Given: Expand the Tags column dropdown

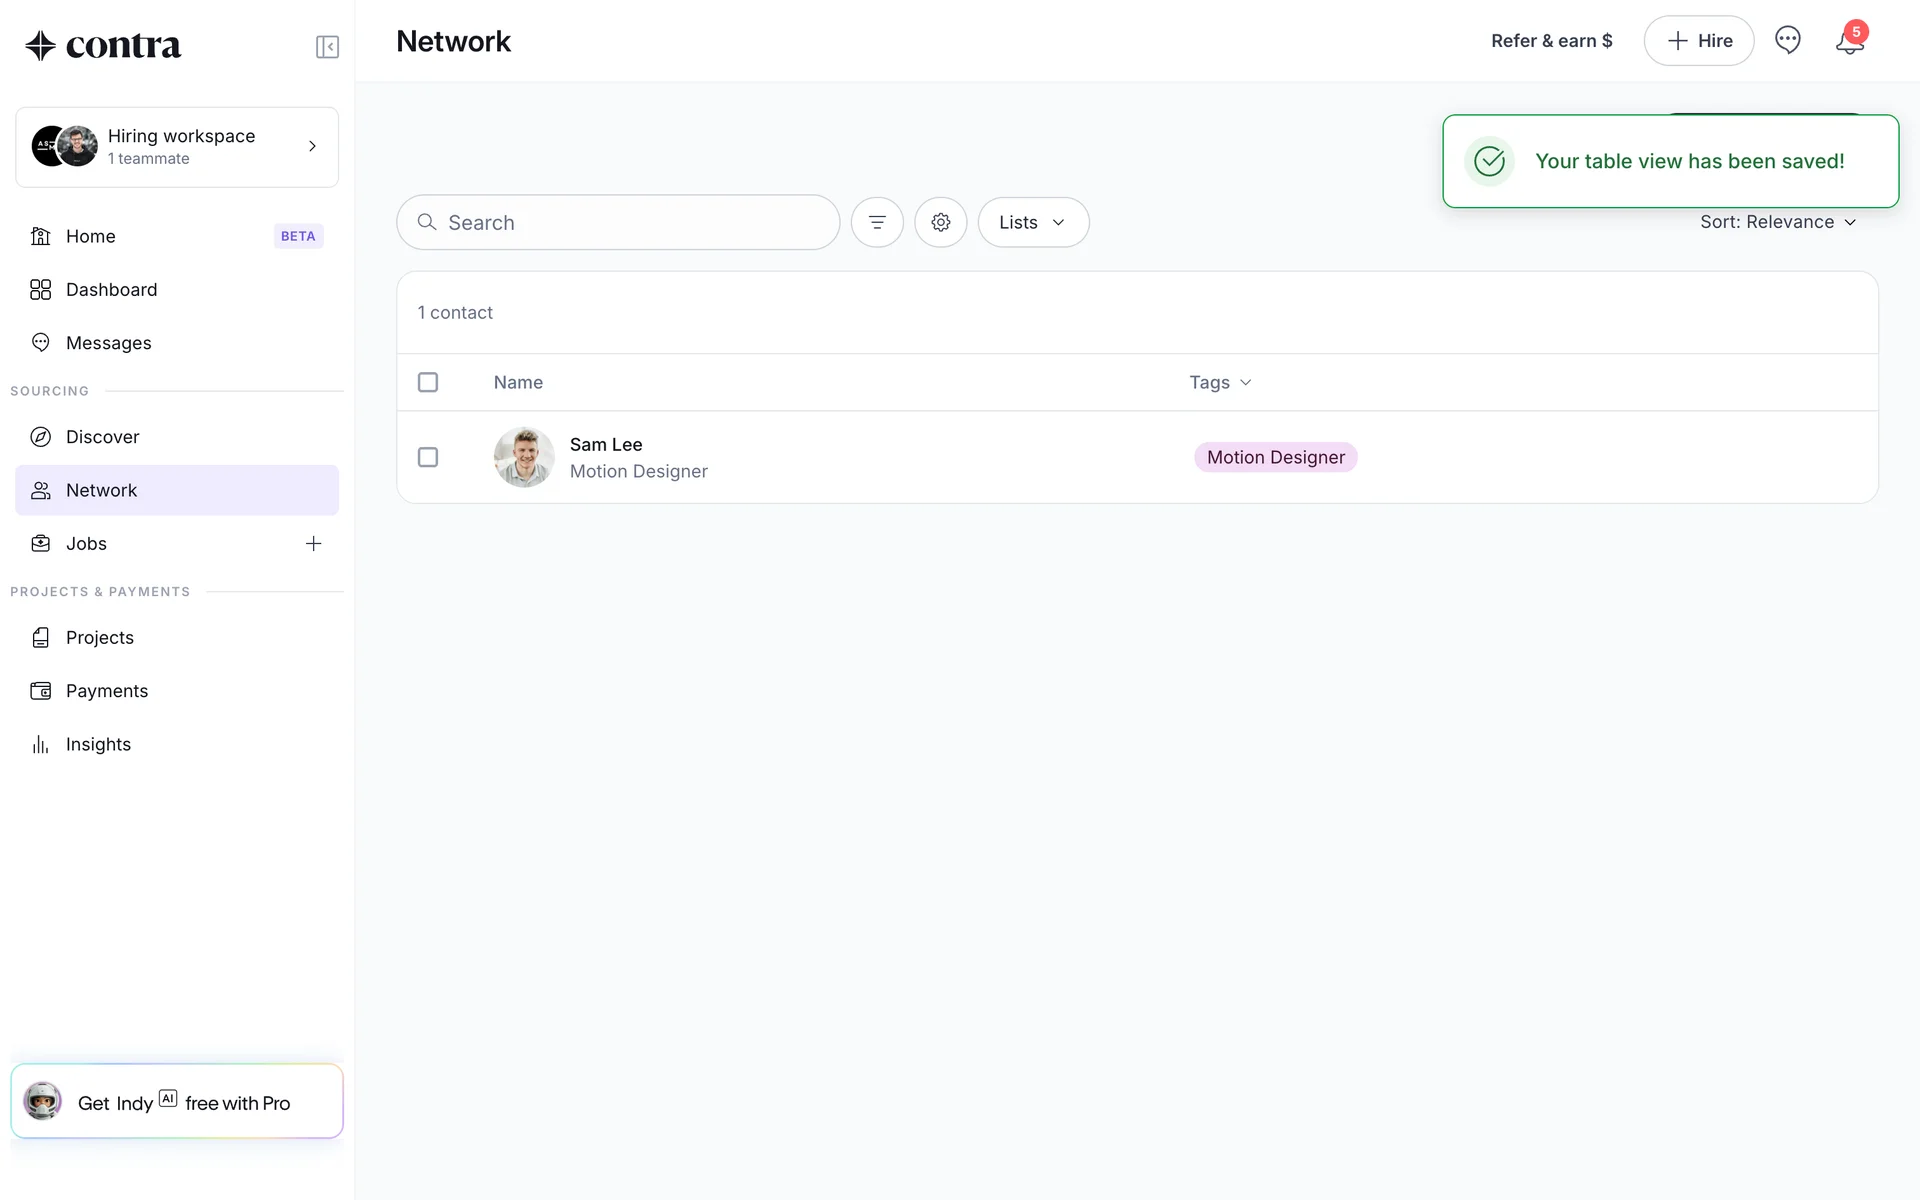Looking at the screenshot, I should [1220, 382].
